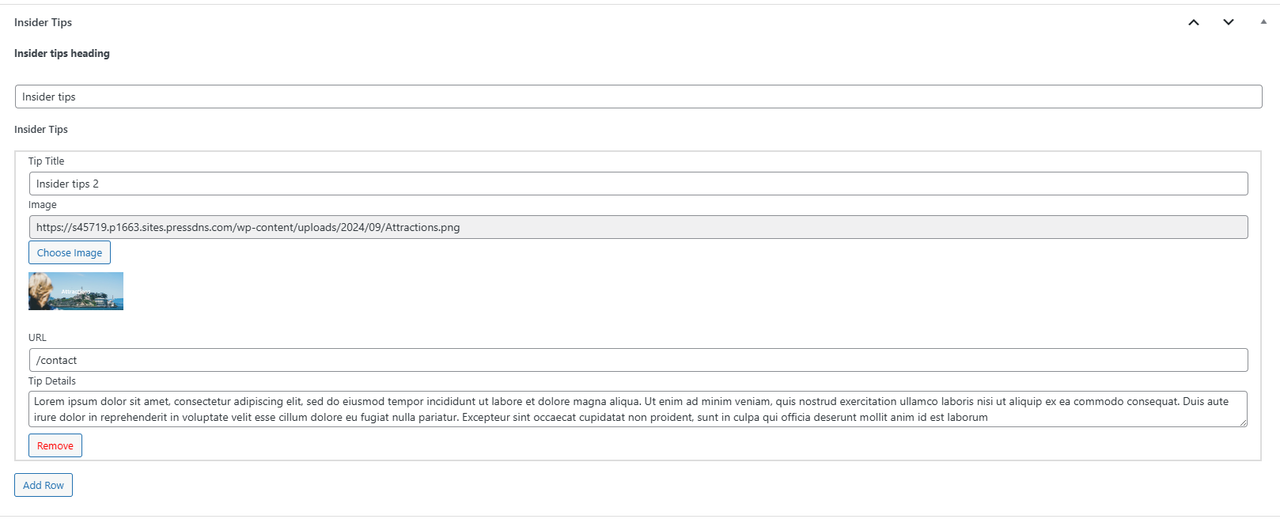Image resolution: width=1280 pixels, height=519 pixels.
Task: Click the 'URL' field label
Action: point(37,338)
